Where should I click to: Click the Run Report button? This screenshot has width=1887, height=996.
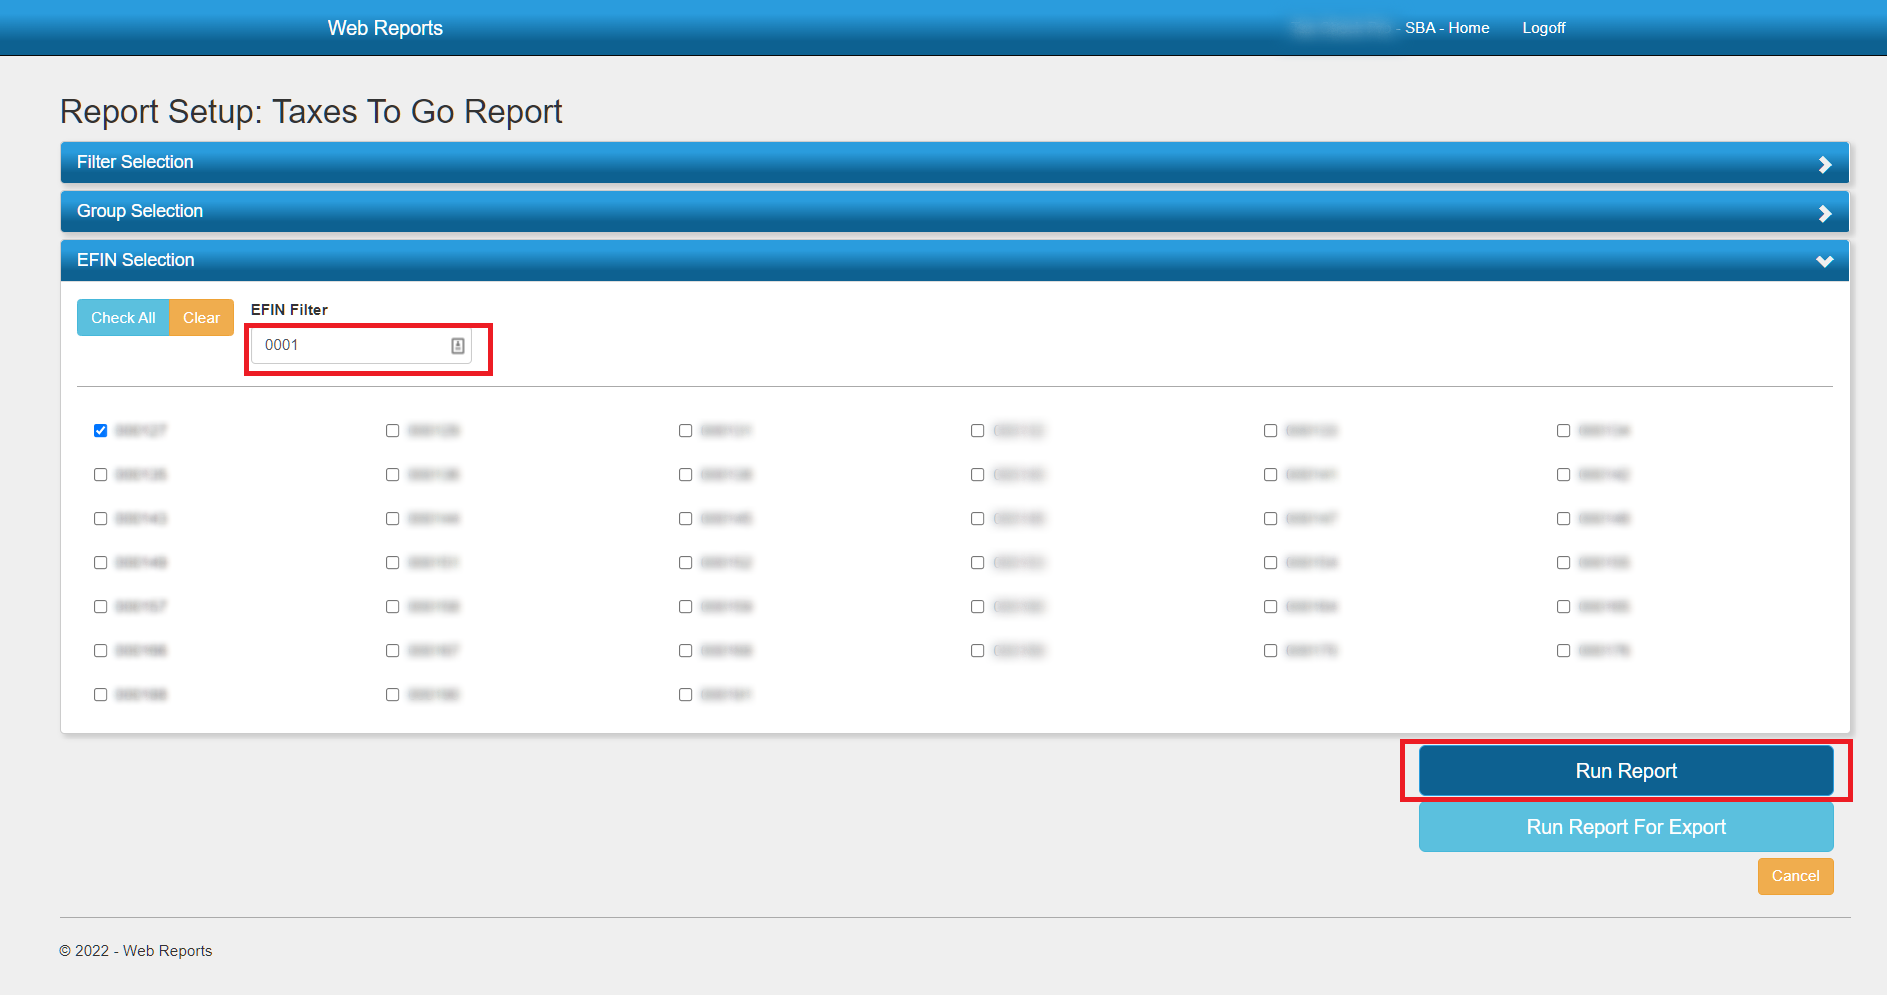[x=1625, y=771]
